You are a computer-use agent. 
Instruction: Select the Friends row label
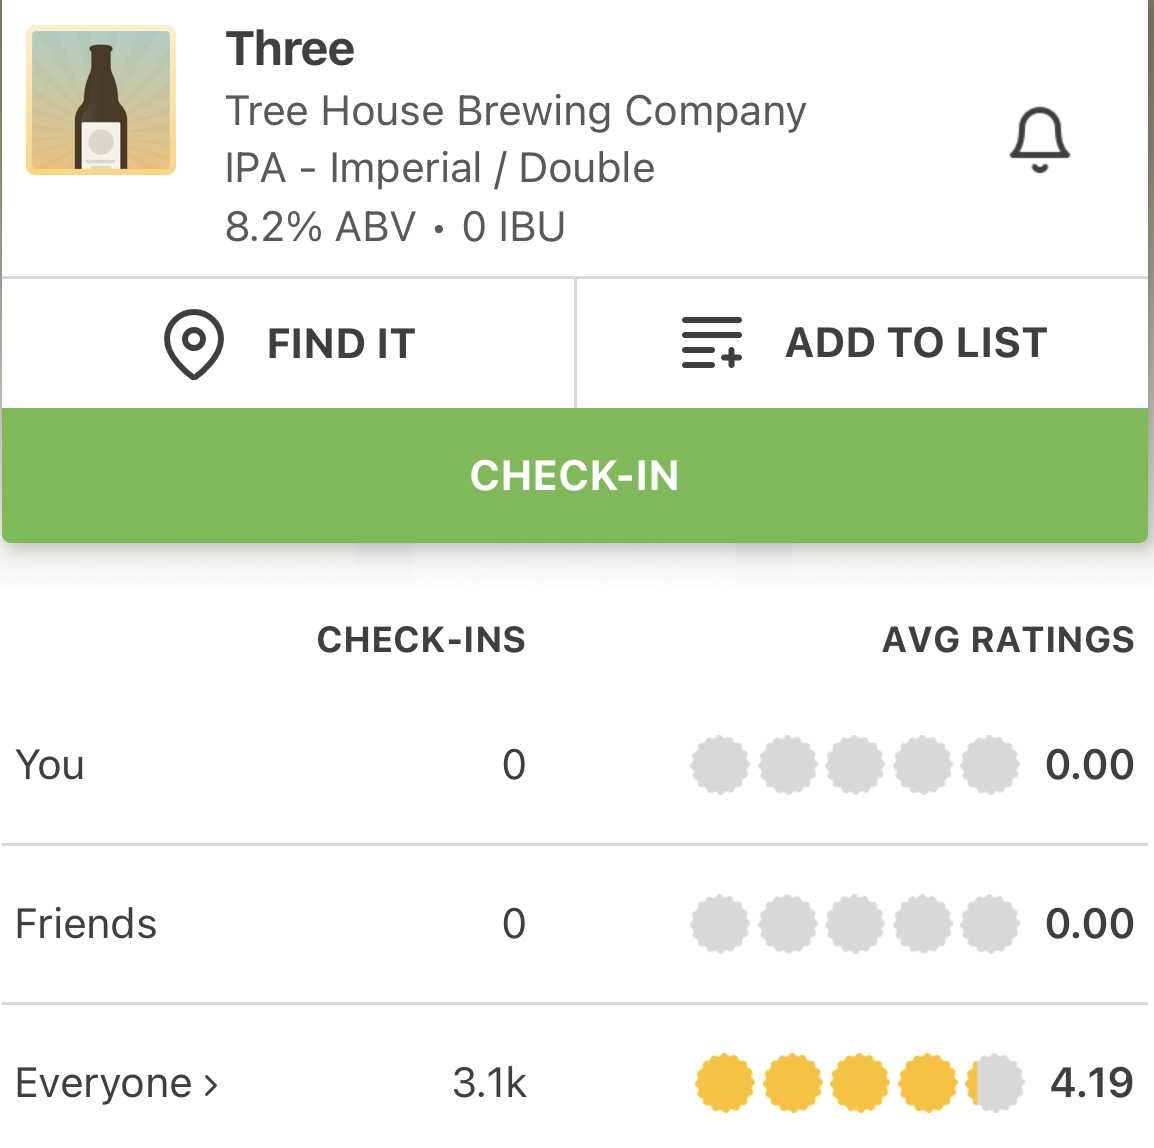86,924
